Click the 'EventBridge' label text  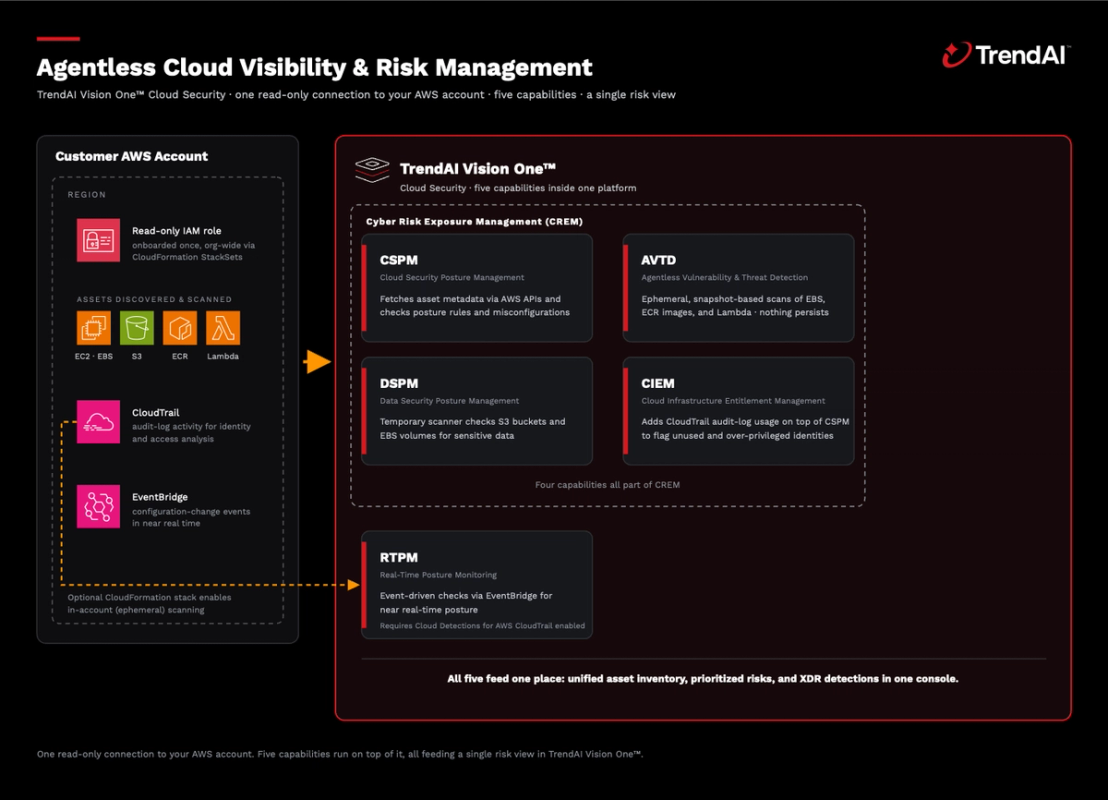[x=160, y=497]
